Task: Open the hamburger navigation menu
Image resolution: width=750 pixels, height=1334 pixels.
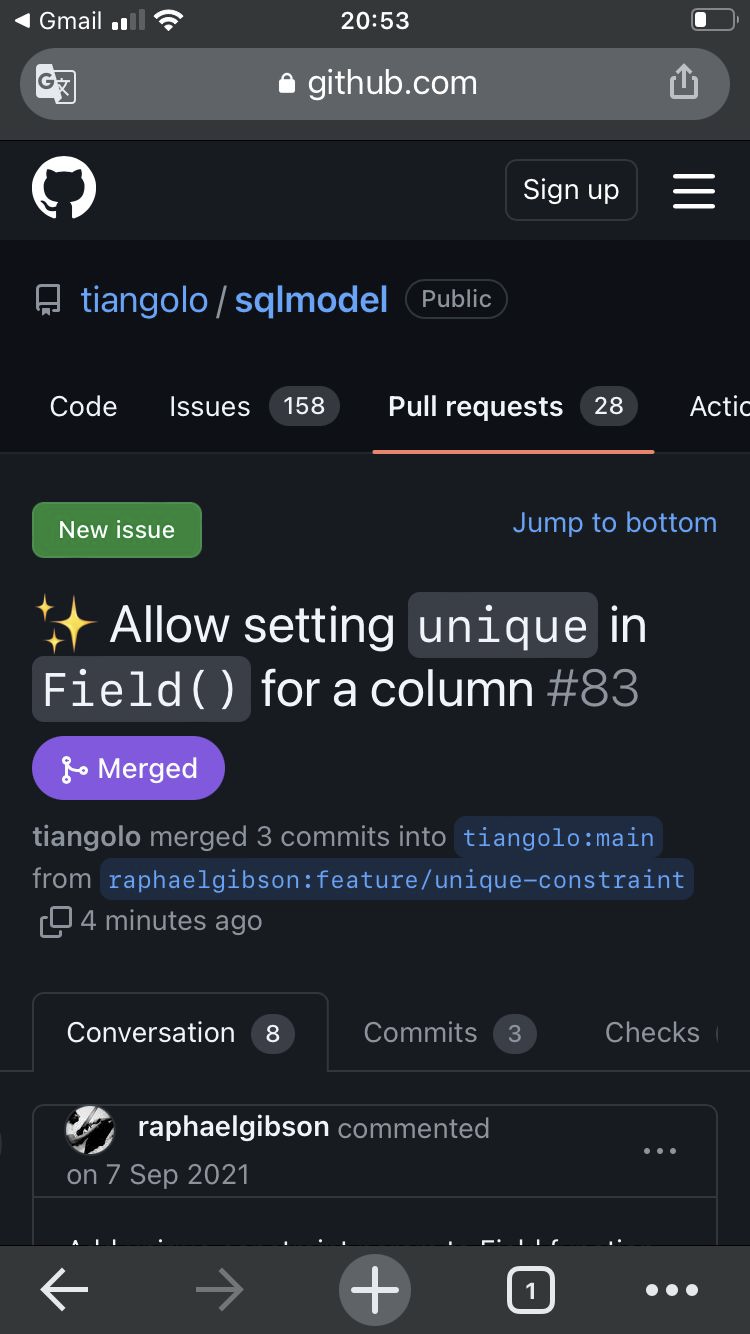Action: click(x=694, y=190)
